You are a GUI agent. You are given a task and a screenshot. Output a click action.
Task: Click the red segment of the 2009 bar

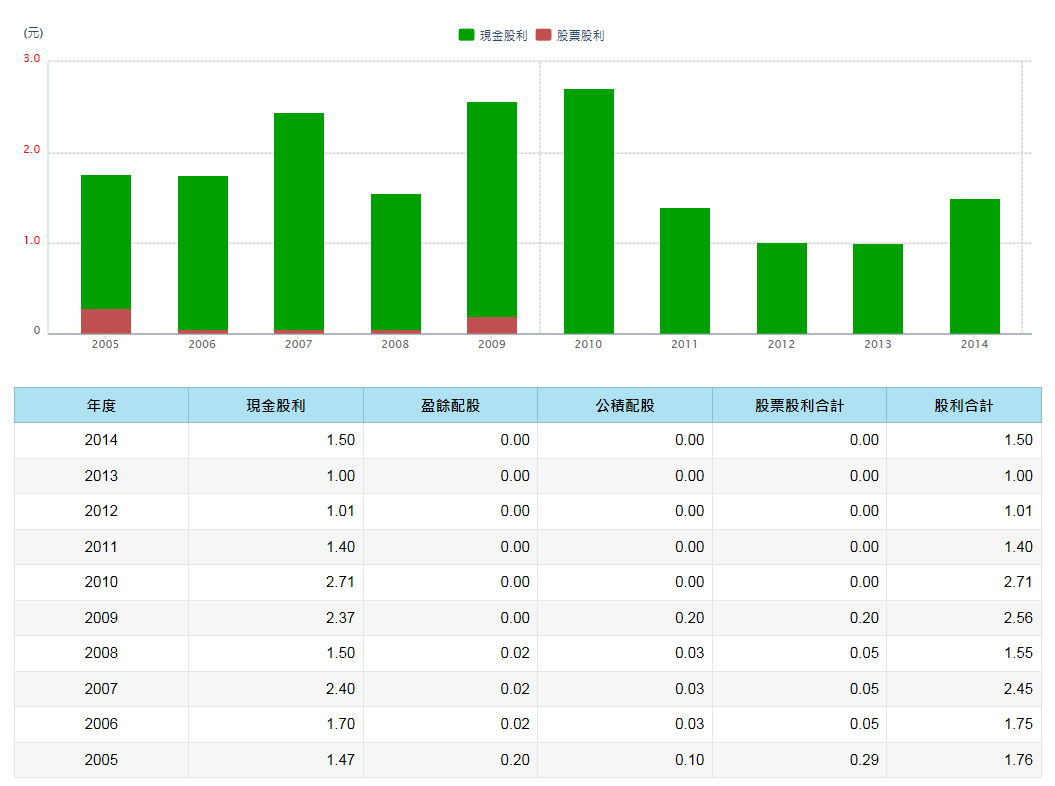click(492, 325)
